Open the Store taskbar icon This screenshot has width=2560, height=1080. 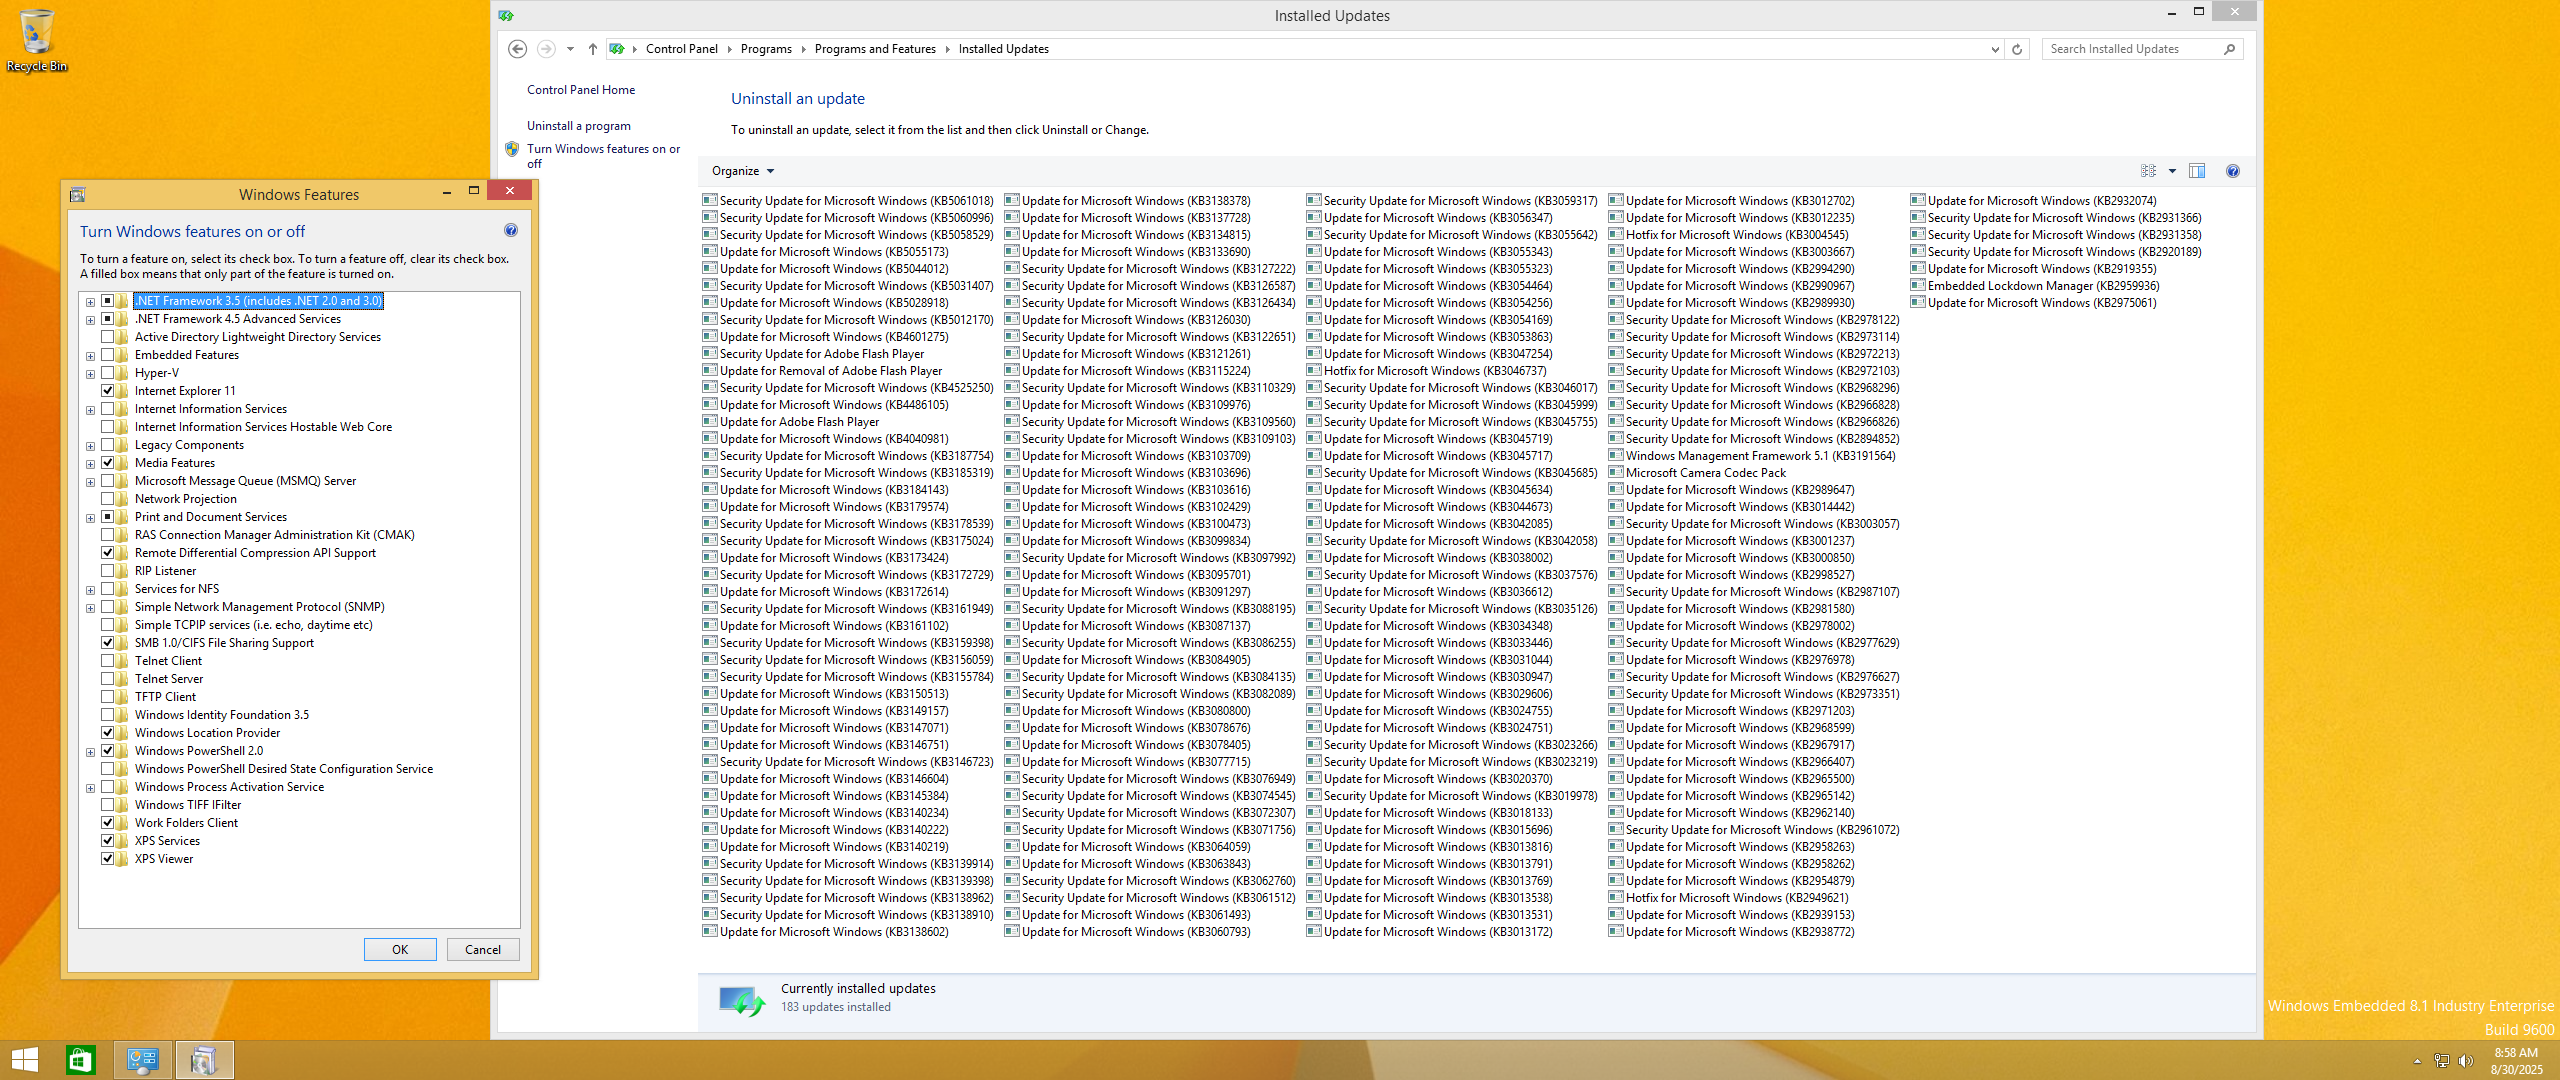tap(80, 1060)
